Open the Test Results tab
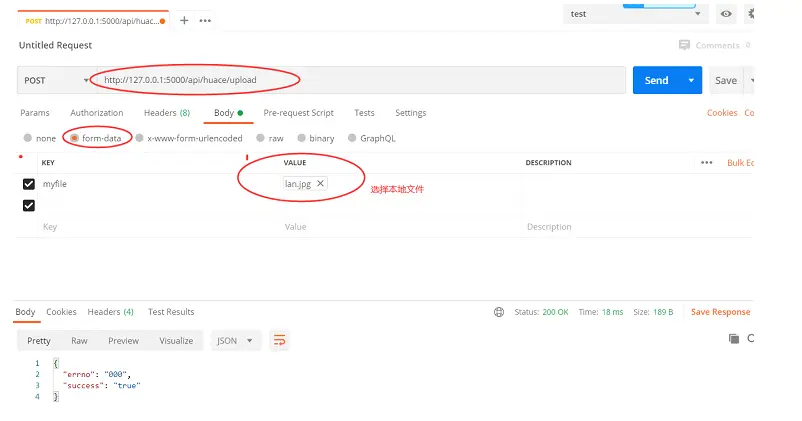 171,312
